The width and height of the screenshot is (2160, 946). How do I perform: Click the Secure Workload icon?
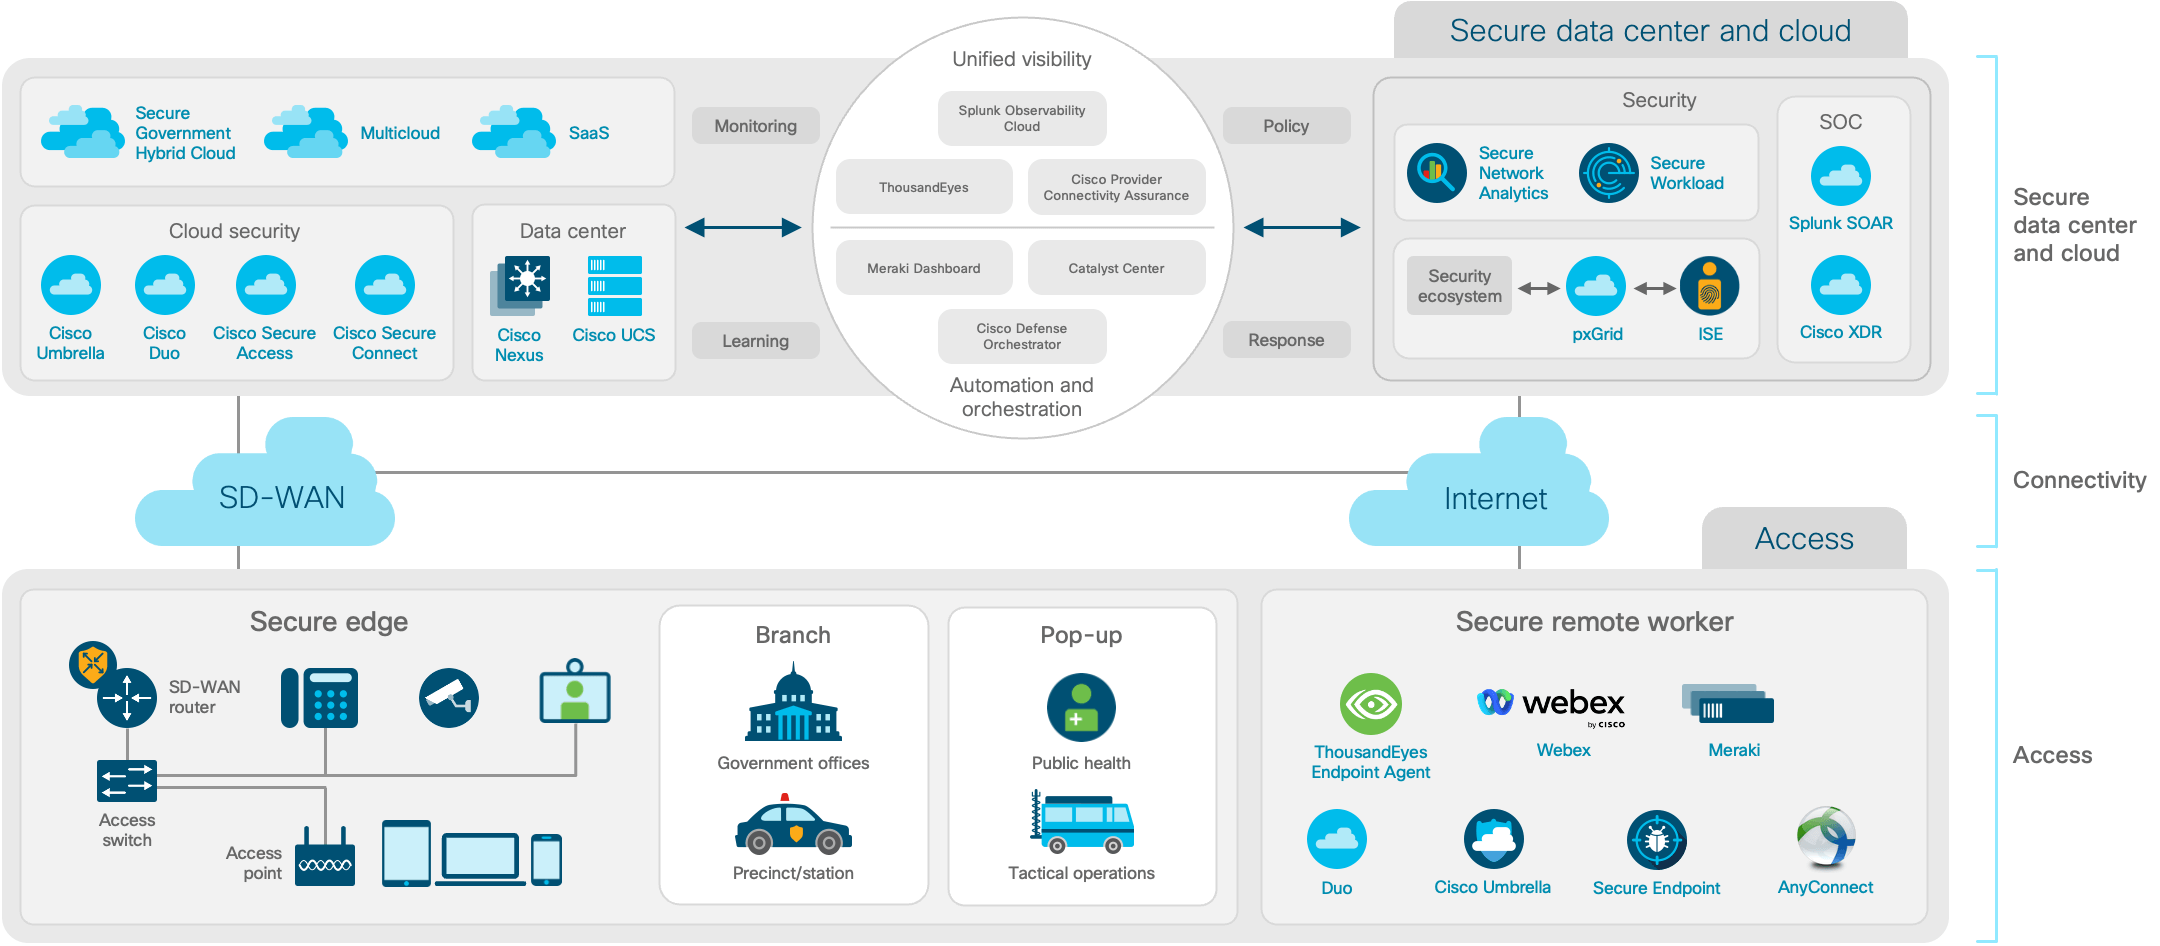tap(1609, 173)
